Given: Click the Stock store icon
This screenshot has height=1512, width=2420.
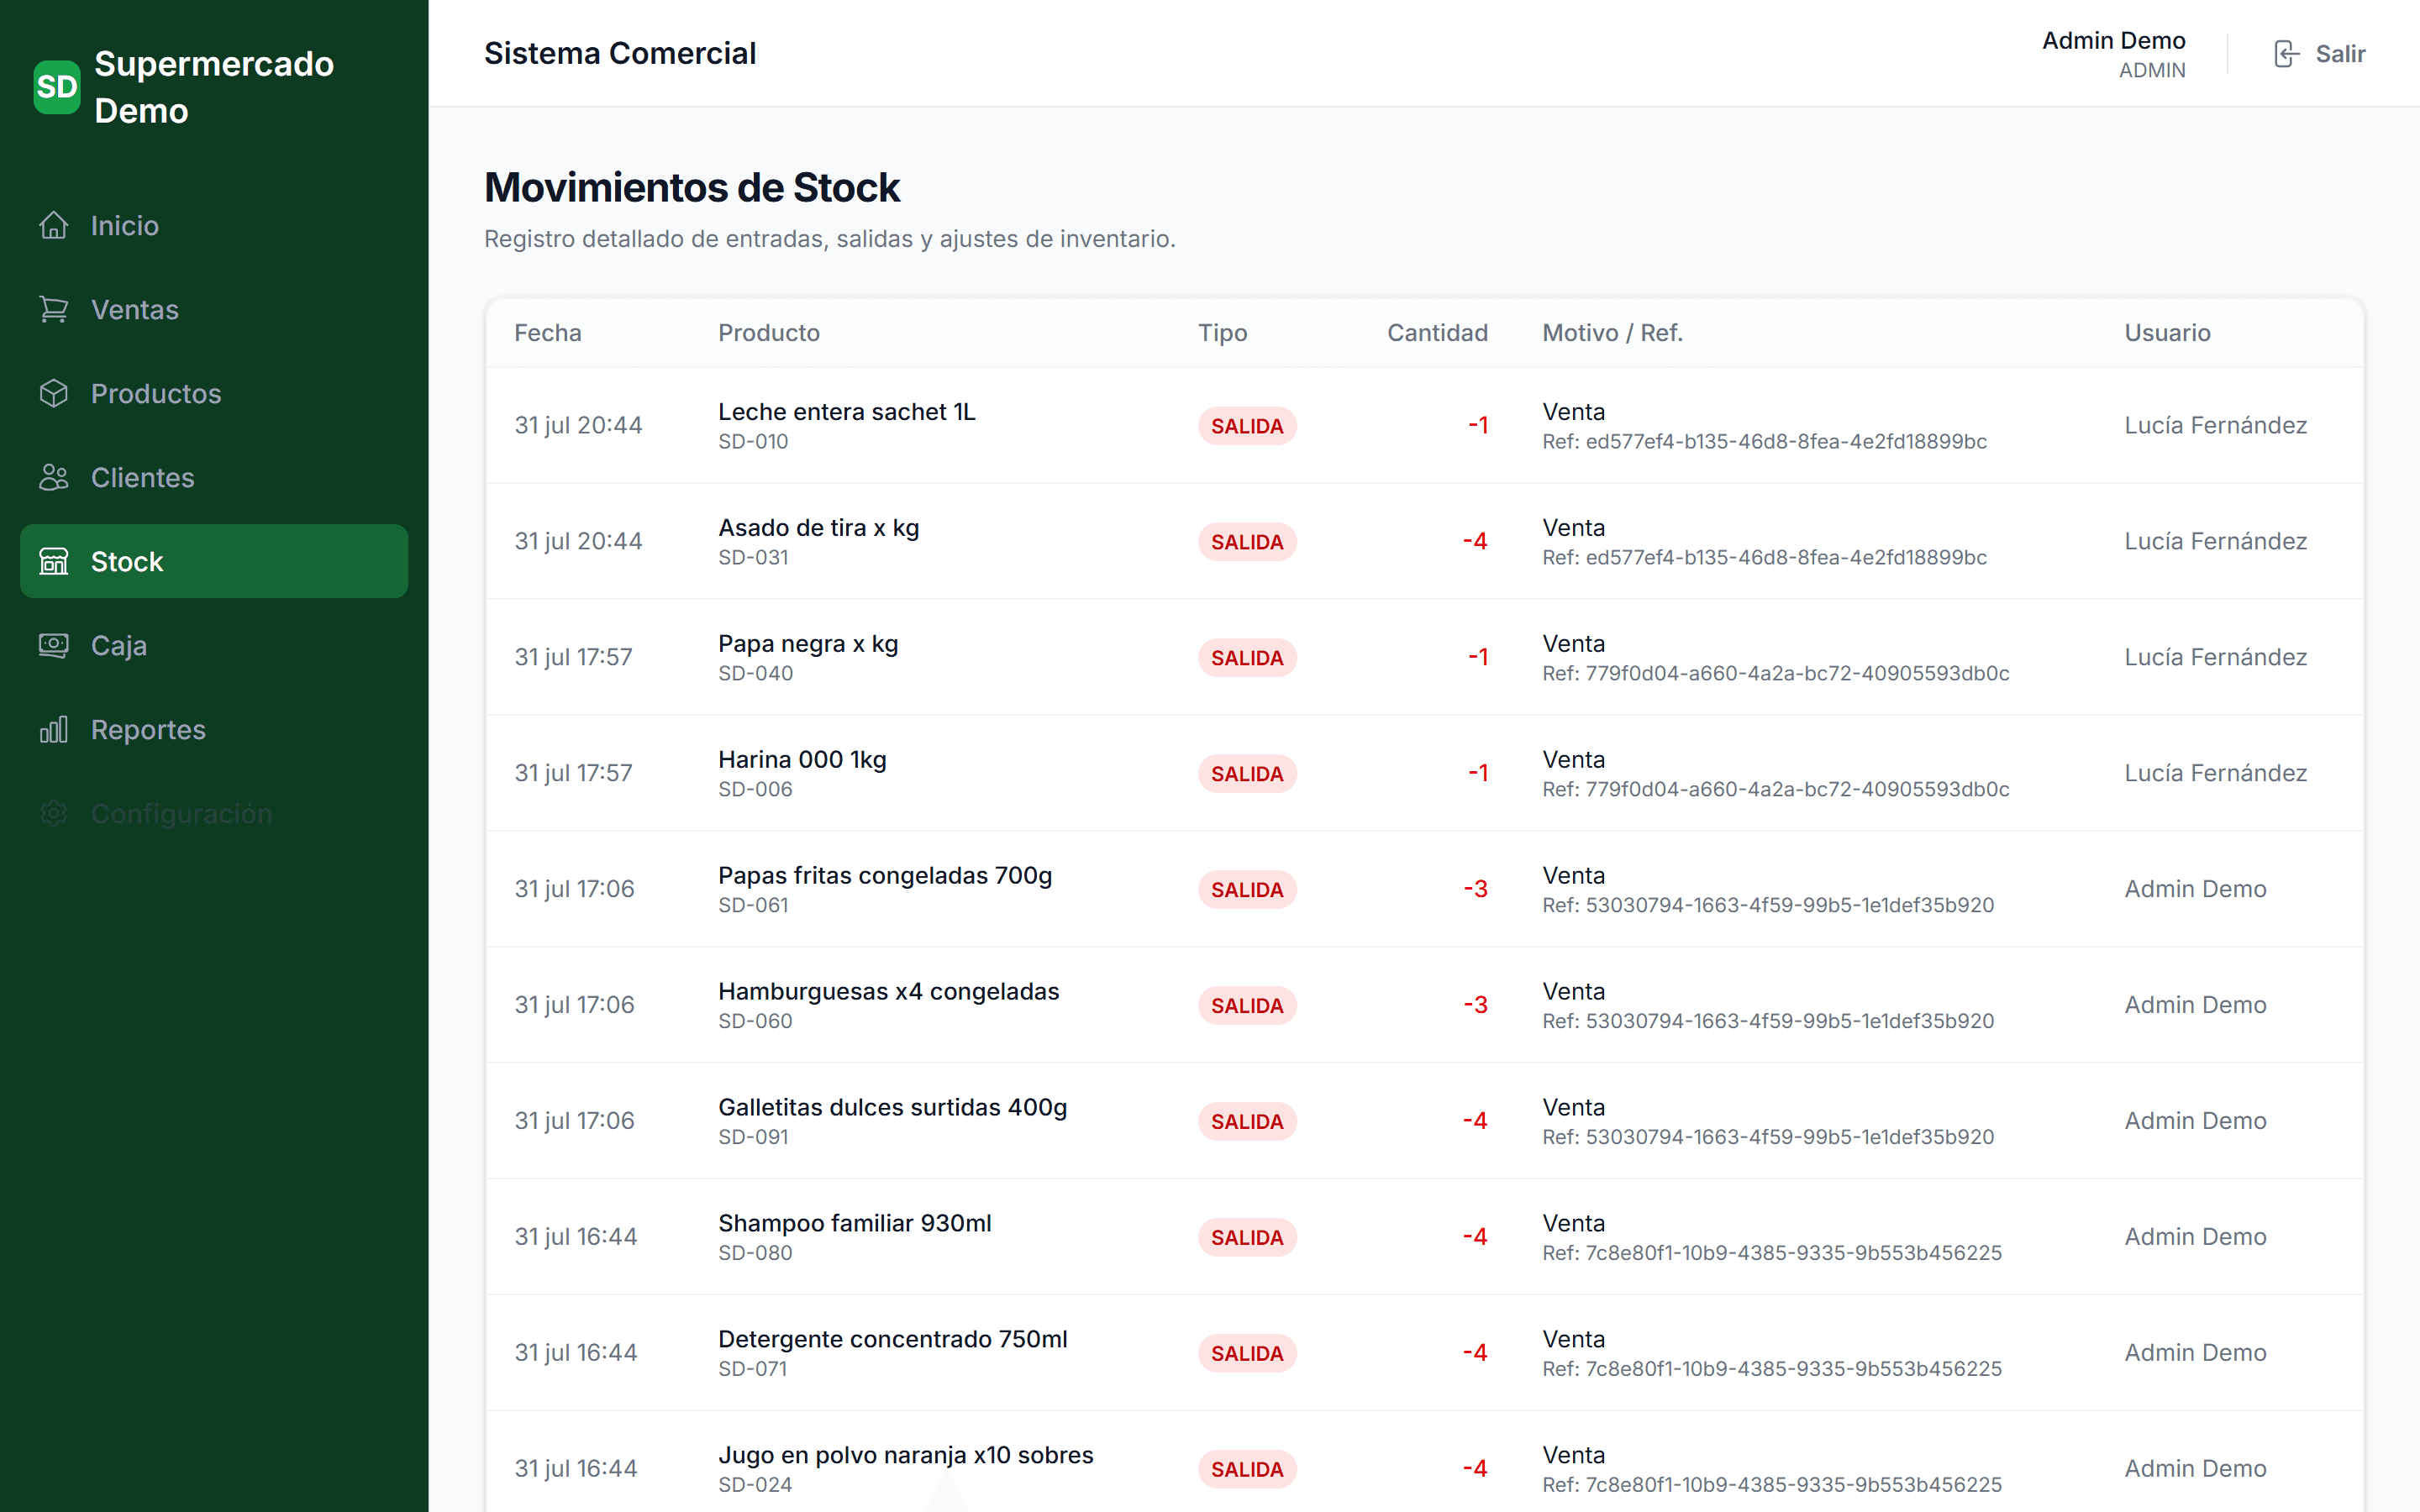Looking at the screenshot, I should click(x=54, y=561).
